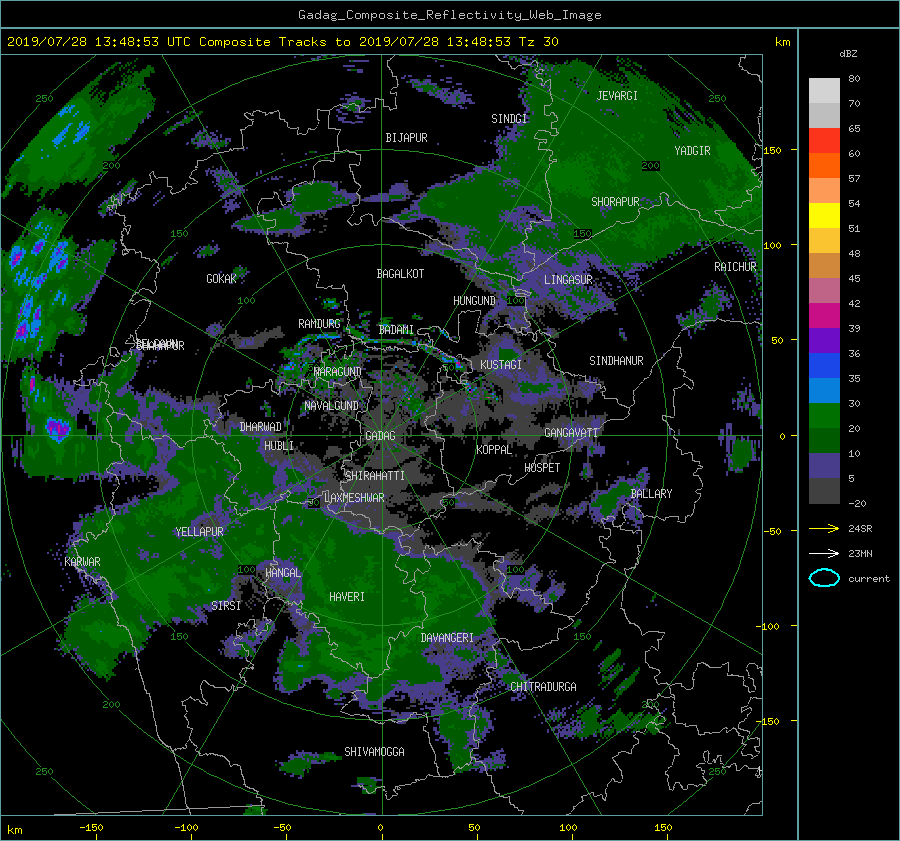Click the Gadag_Composite_Reflectivity_Web_Image title
The width and height of the screenshot is (900, 841).
[449, 15]
